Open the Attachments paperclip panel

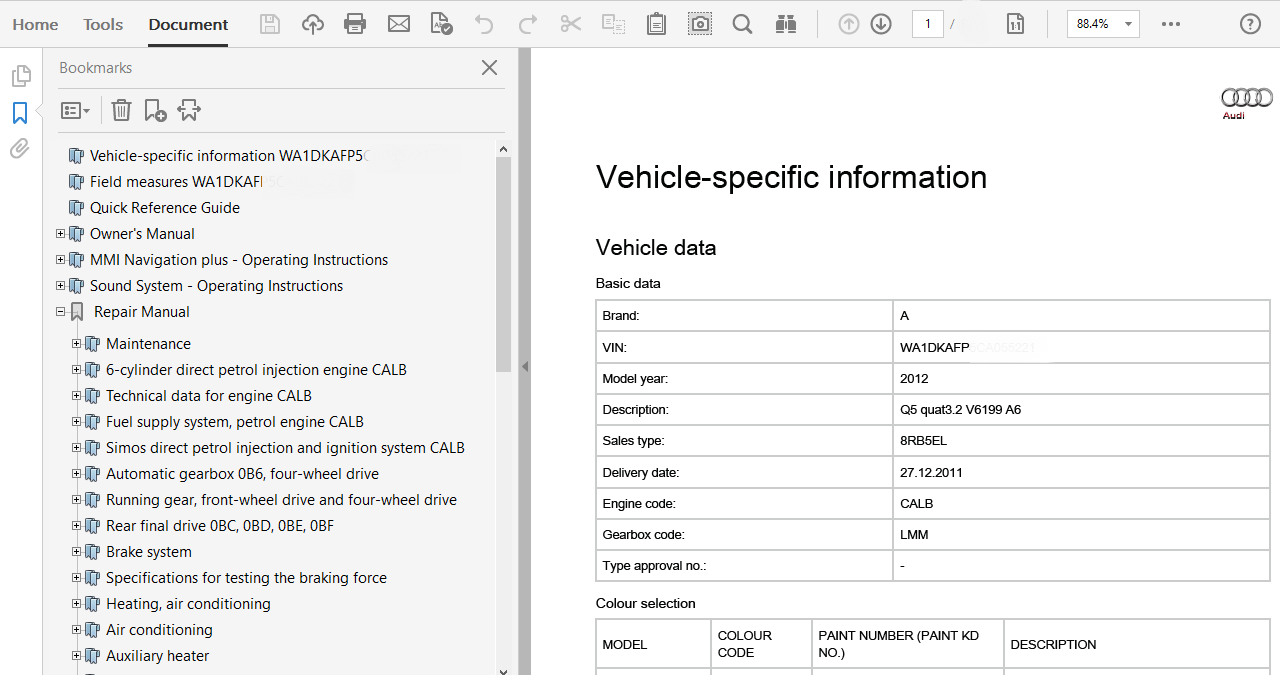coord(20,149)
